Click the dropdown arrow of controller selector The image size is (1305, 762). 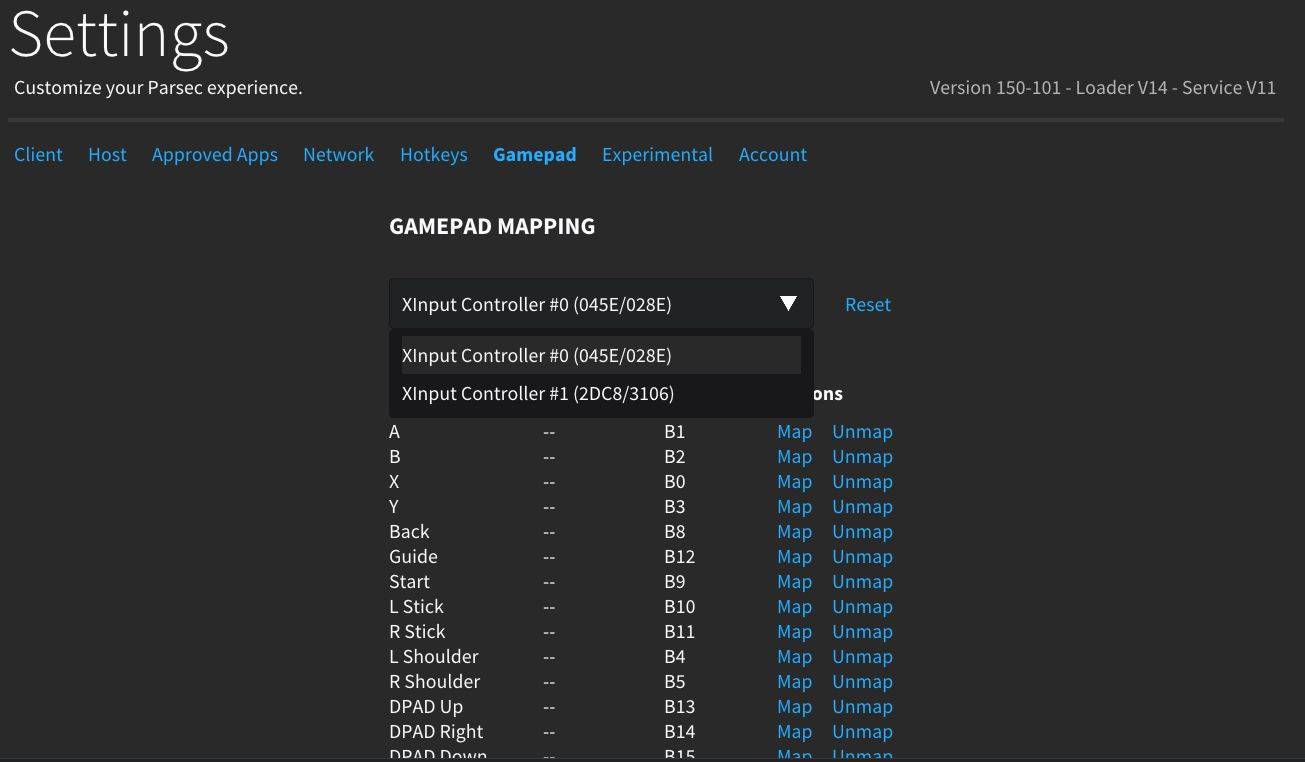click(x=788, y=304)
